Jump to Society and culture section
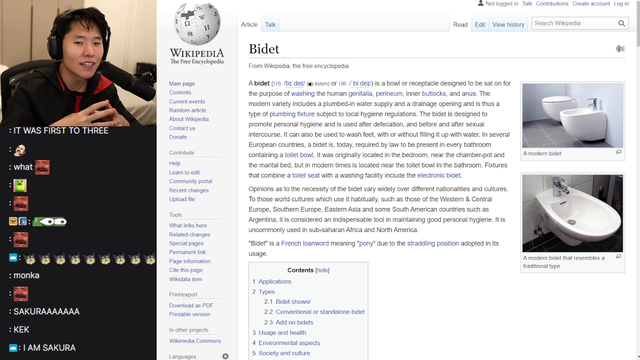This screenshot has height=360, width=640. 284,353
